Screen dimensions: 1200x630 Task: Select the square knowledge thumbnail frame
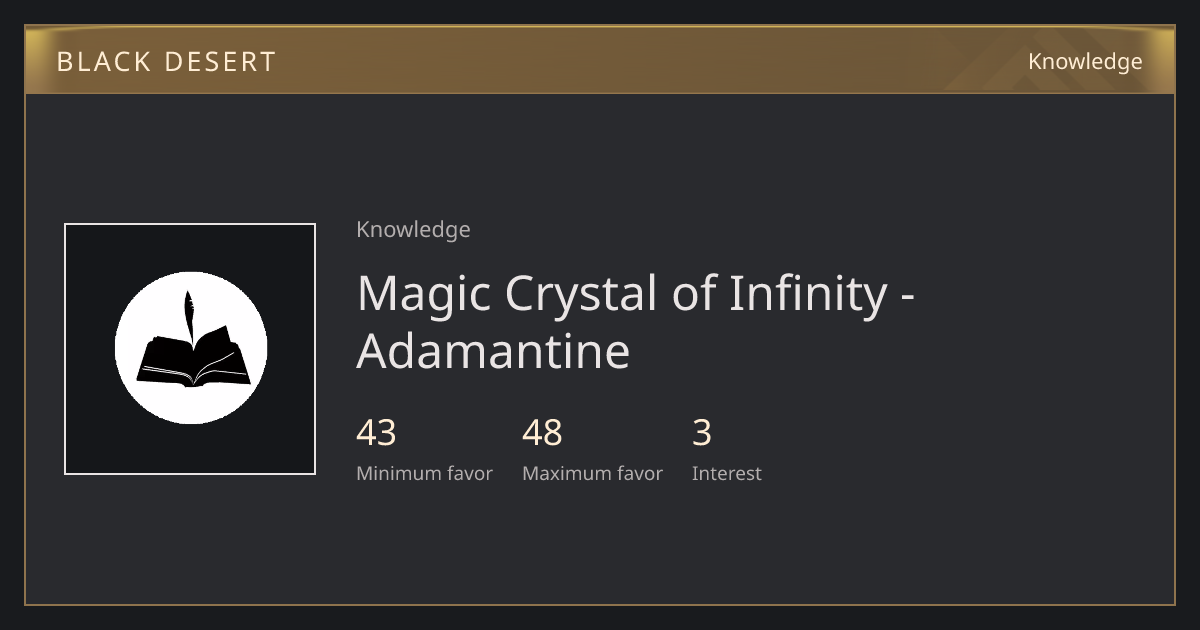click(x=190, y=349)
